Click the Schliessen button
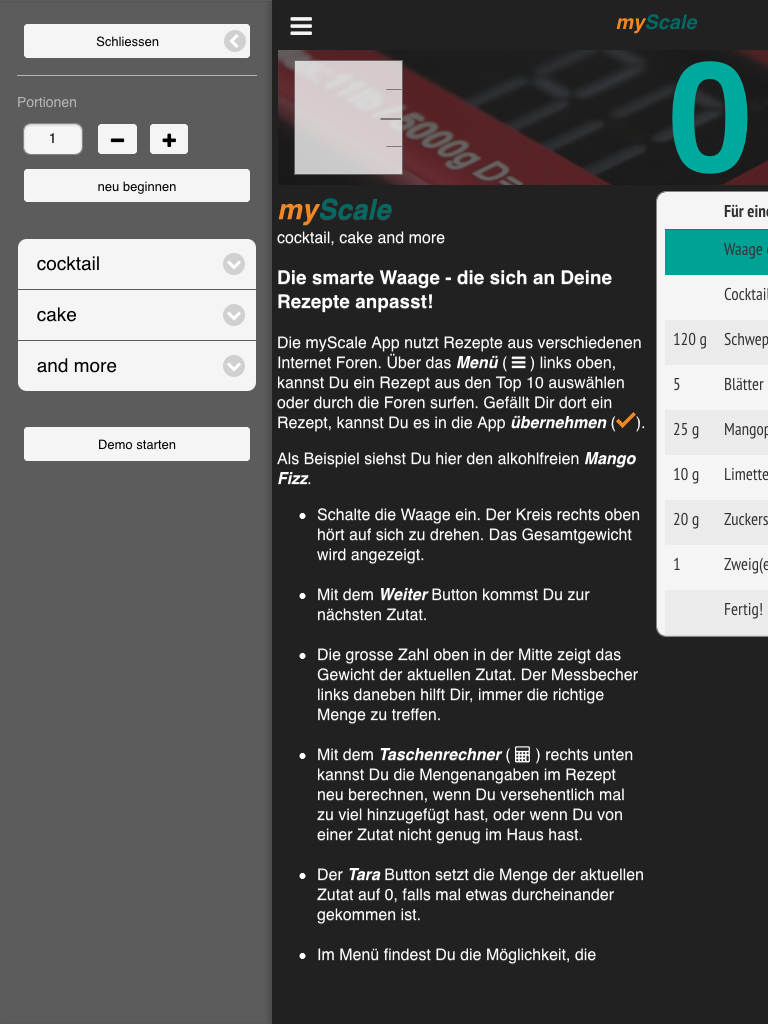Image resolution: width=768 pixels, height=1024 pixels. pyautogui.click(x=136, y=41)
